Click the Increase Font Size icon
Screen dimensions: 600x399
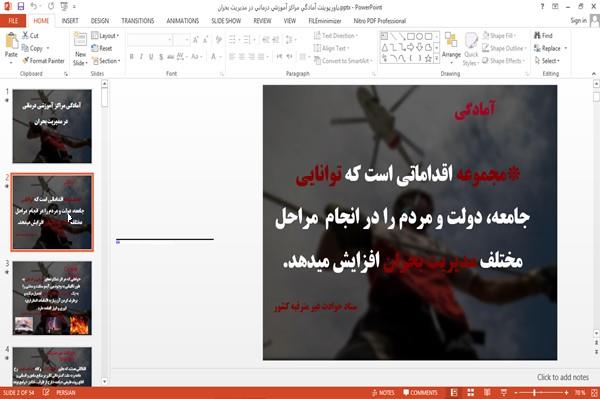click(x=196, y=39)
